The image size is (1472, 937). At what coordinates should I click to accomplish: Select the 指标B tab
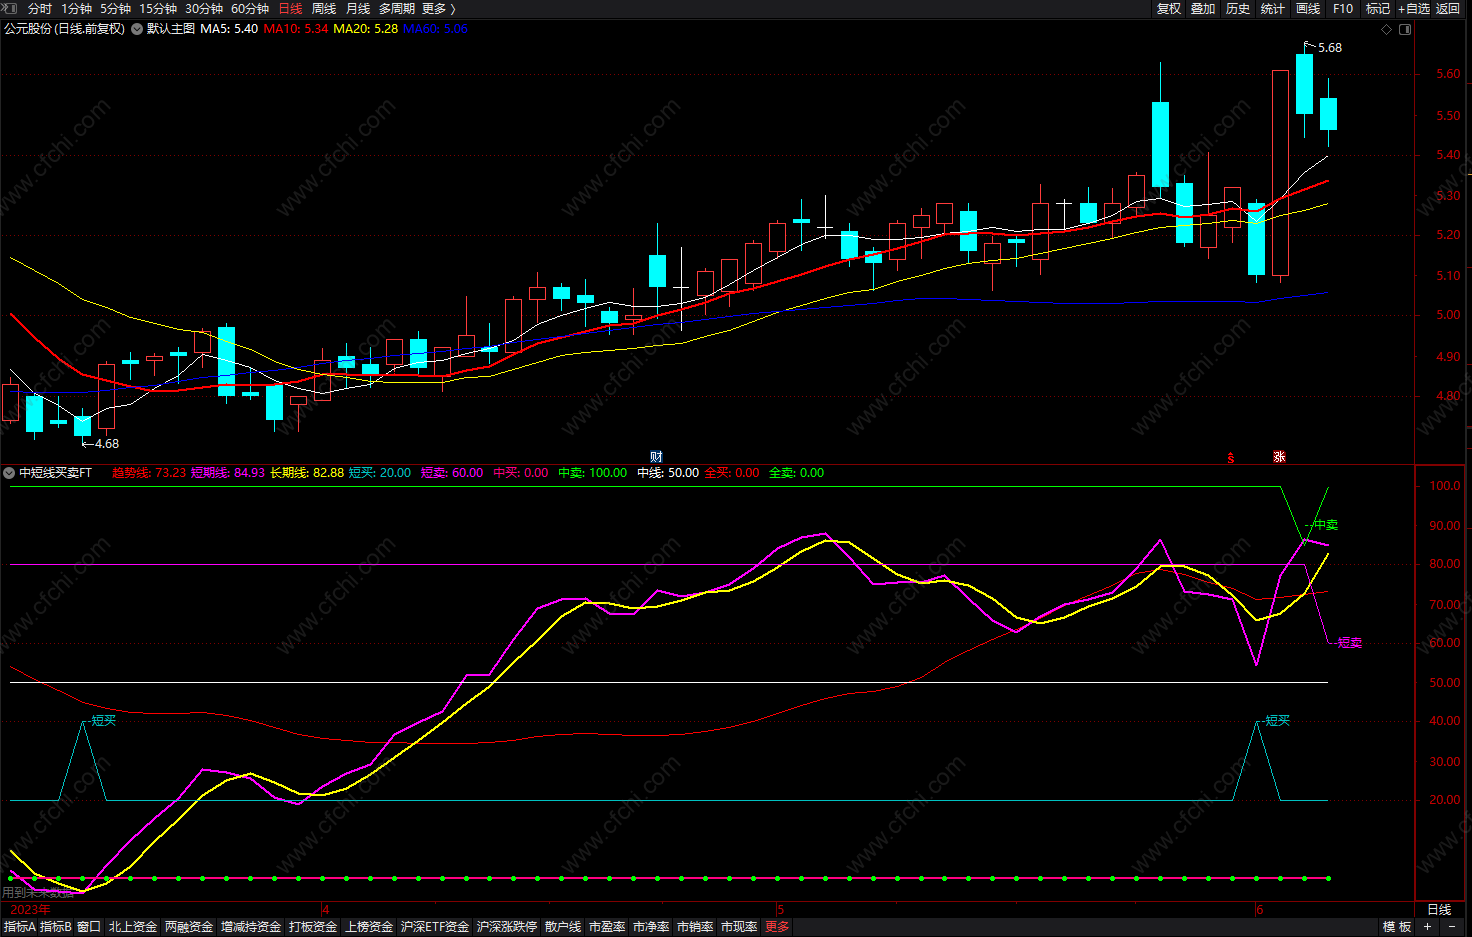click(x=55, y=927)
